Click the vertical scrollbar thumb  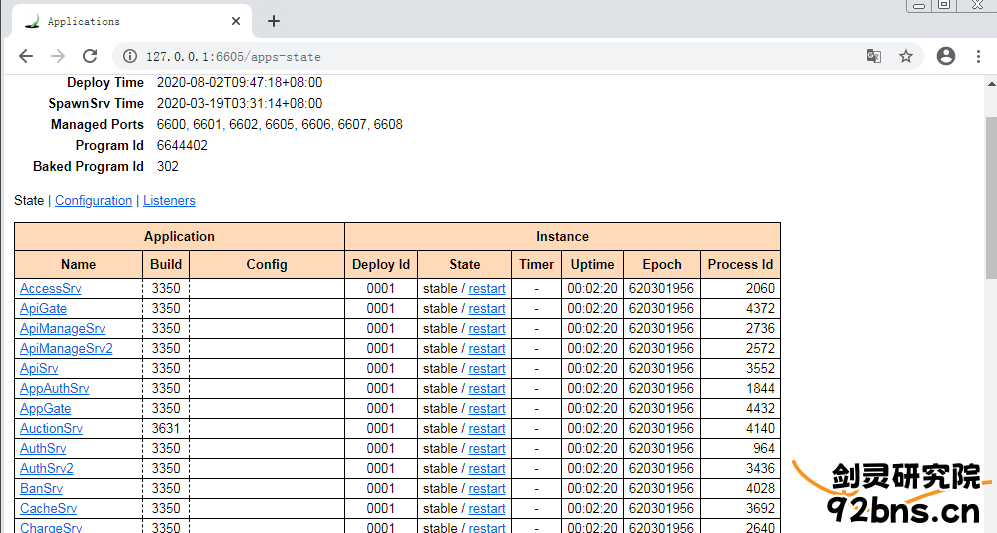(x=991, y=197)
